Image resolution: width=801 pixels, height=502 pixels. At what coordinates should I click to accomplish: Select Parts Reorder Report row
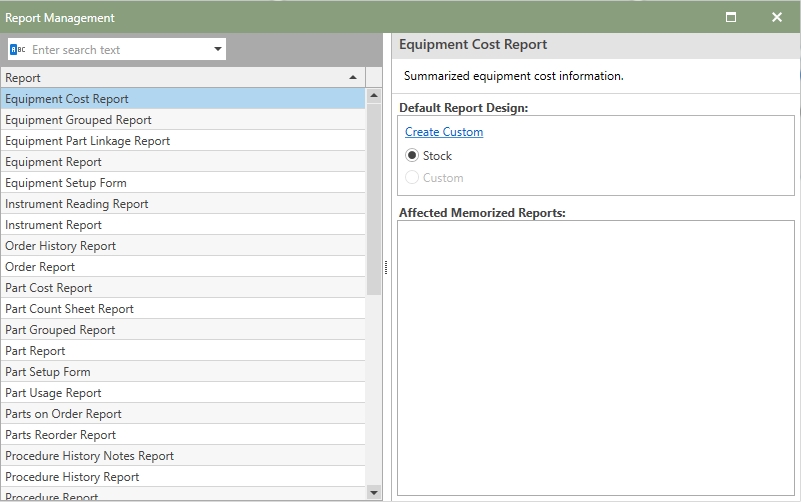click(x=61, y=435)
